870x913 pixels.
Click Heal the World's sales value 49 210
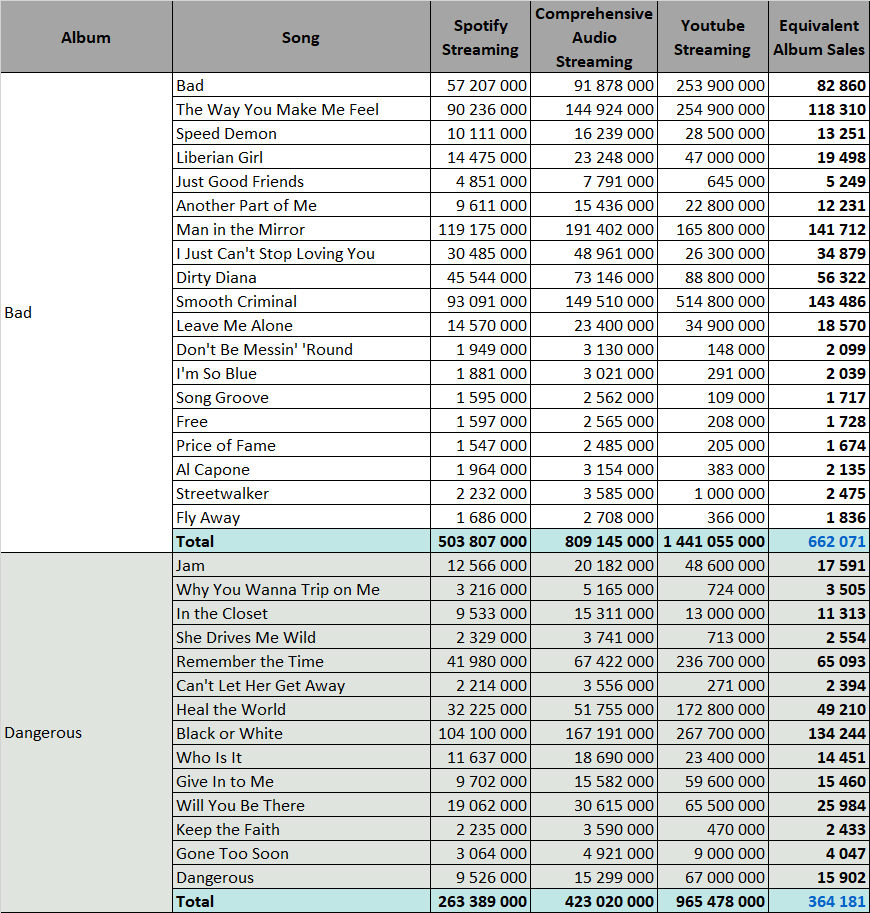coord(819,709)
